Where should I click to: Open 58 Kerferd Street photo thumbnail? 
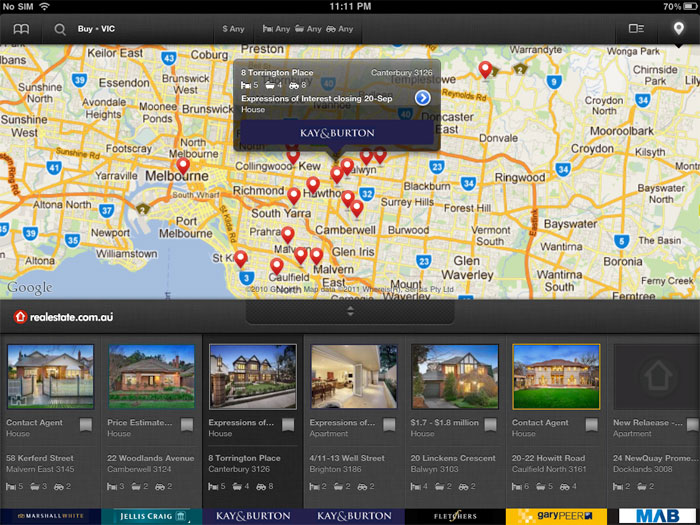click(x=50, y=376)
